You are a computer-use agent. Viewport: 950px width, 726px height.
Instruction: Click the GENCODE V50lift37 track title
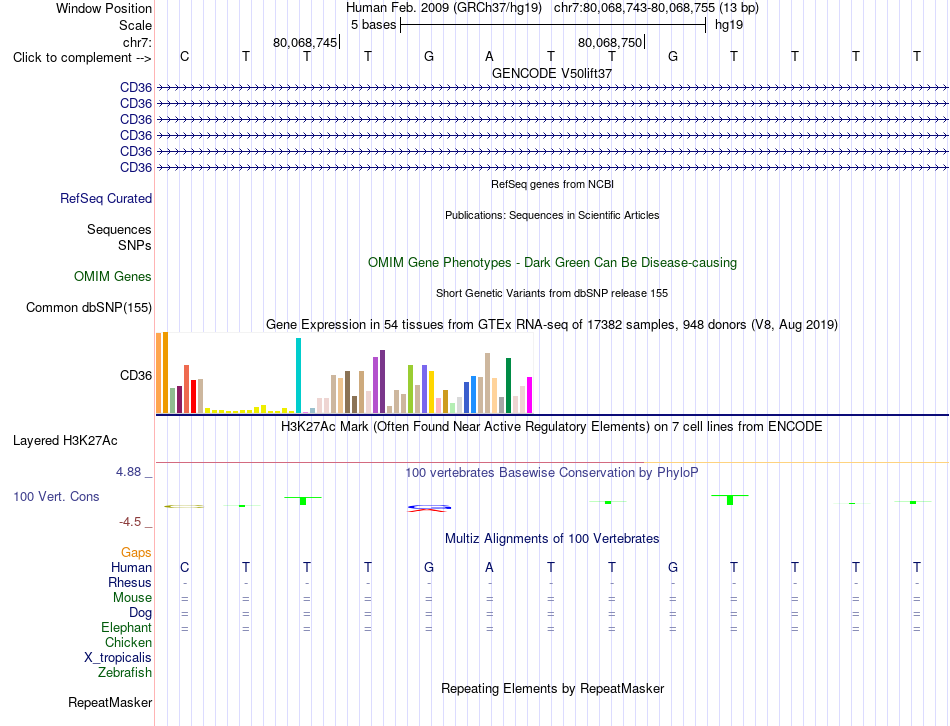(552, 73)
